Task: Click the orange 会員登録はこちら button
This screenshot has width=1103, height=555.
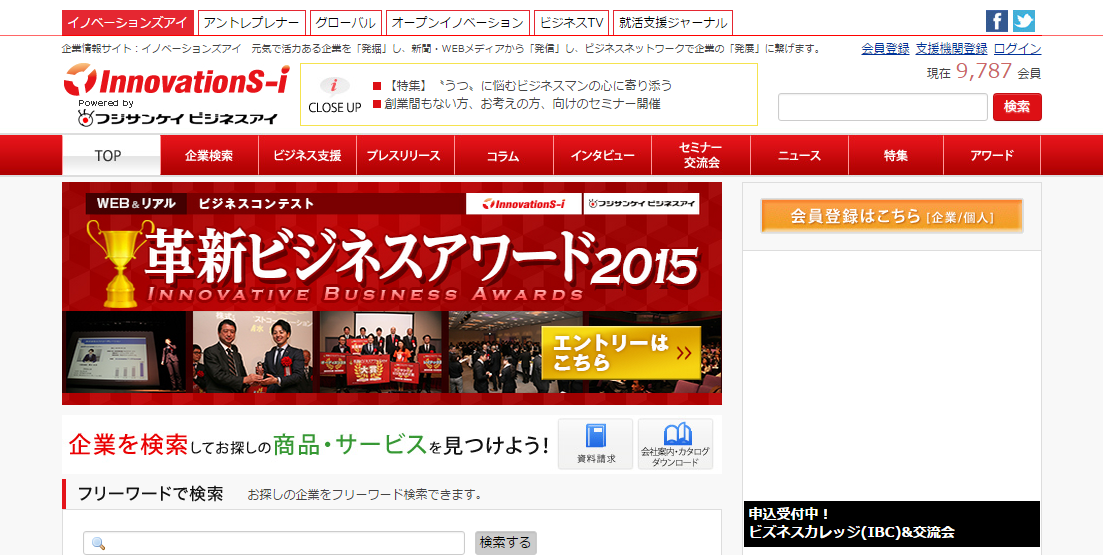Action: pos(891,216)
